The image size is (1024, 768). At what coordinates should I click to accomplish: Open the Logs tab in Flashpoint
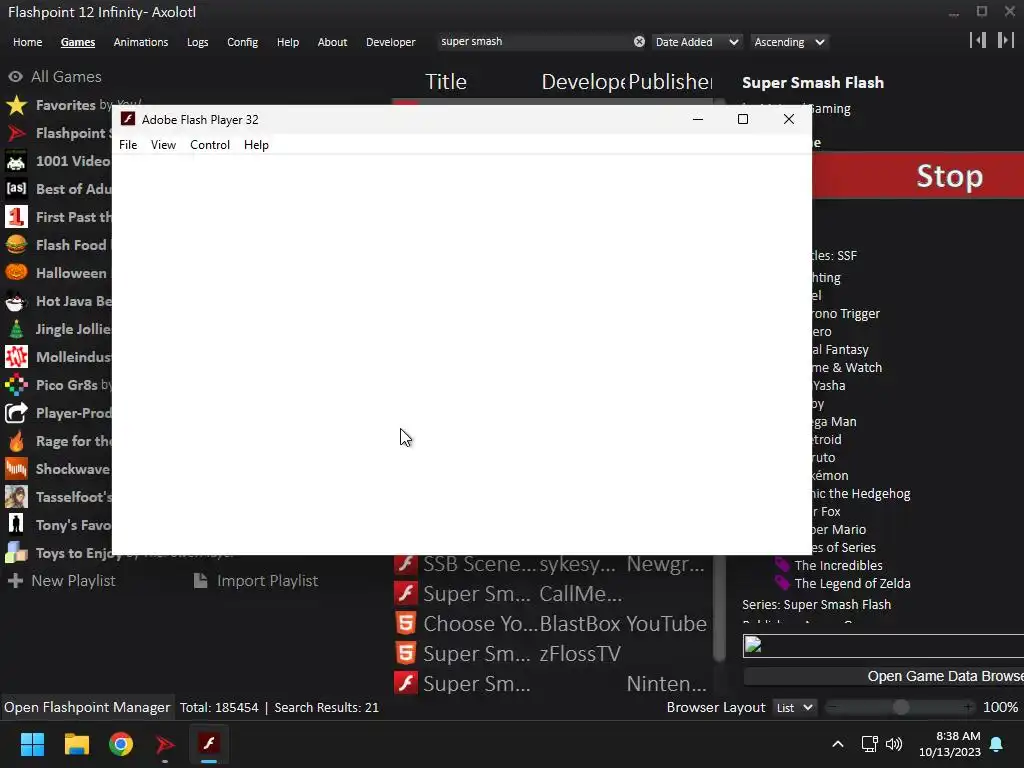coord(197,42)
